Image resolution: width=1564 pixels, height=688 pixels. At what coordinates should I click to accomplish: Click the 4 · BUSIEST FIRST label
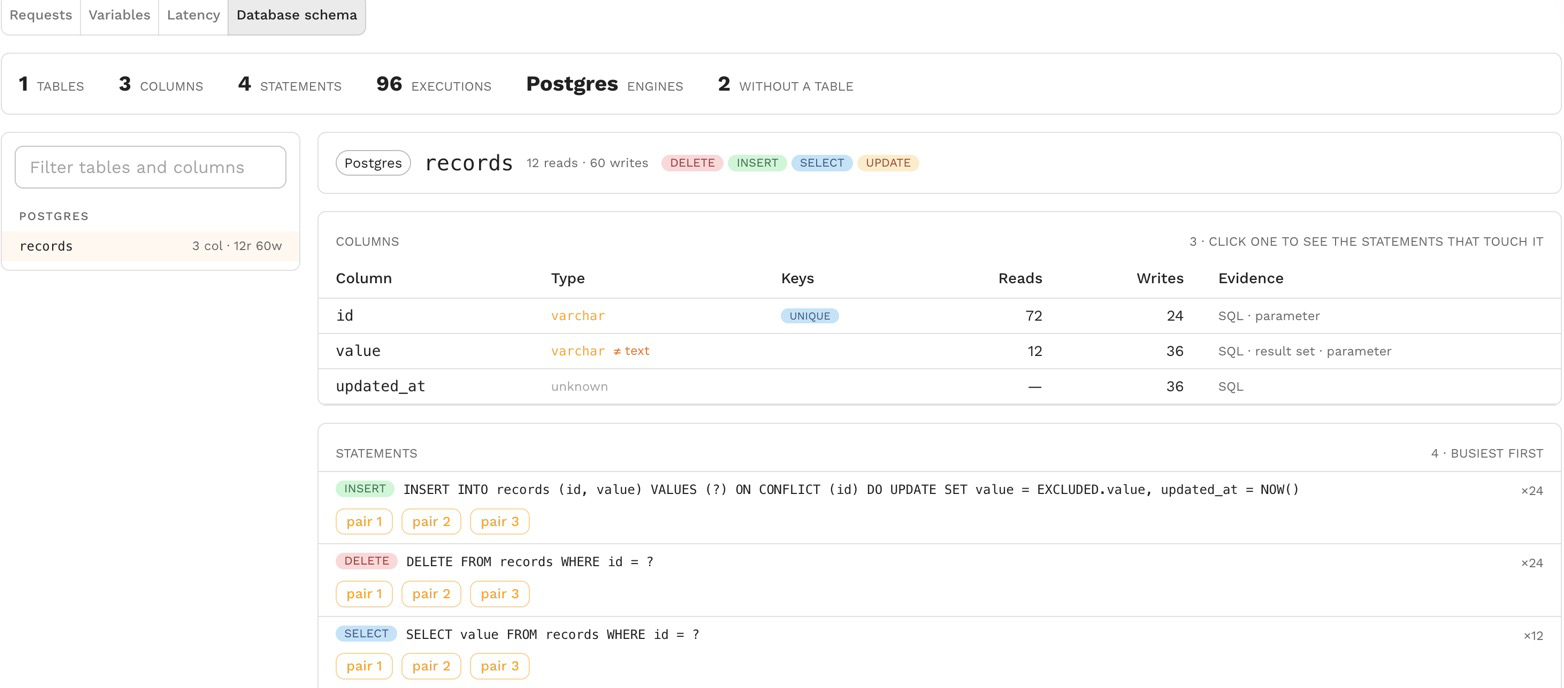(1487, 454)
